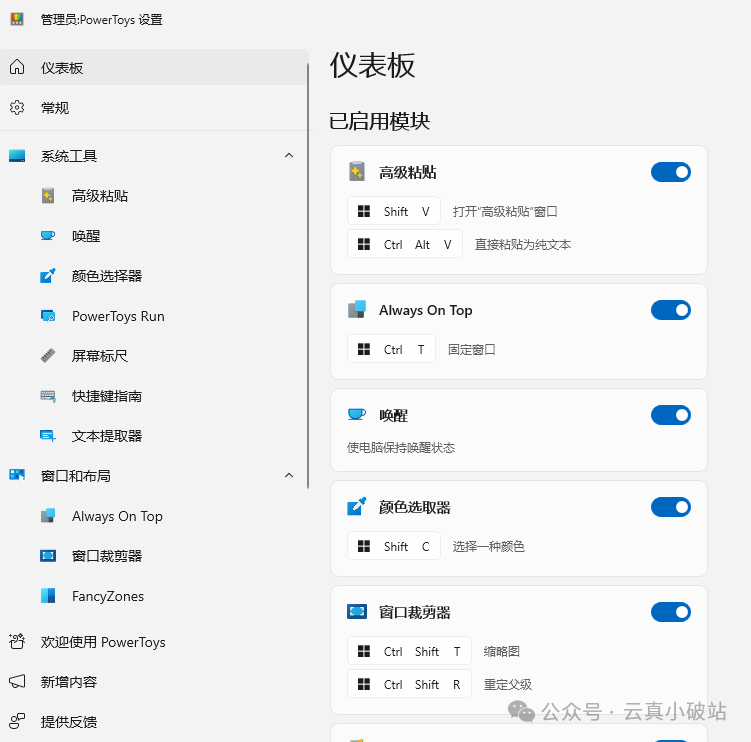Click 颜色选取器 card eyedropper icon
Image resolution: width=751 pixels, height=742 pixels.
point(357,506)
